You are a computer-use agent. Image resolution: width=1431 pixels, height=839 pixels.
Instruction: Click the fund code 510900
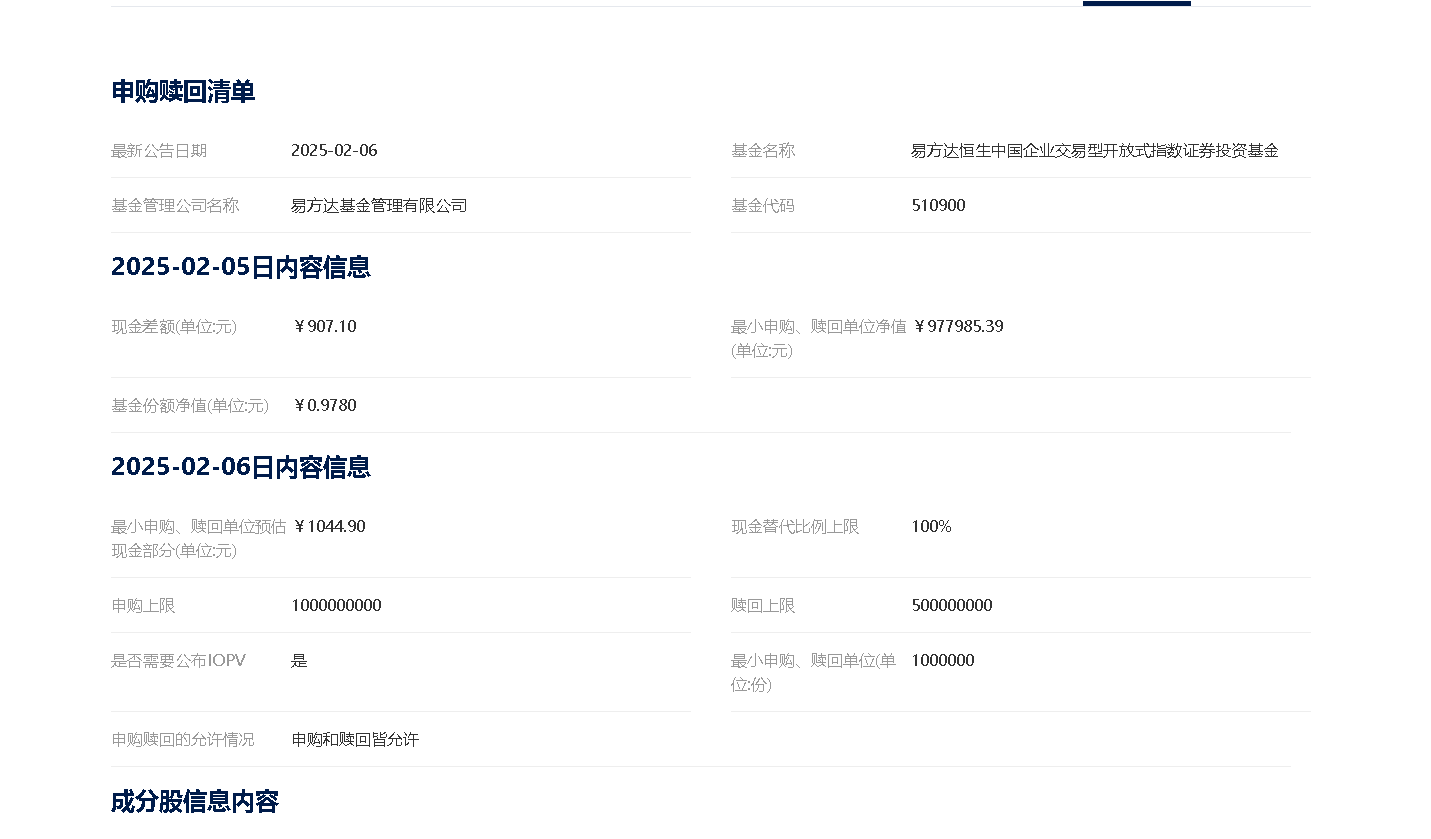[x=939, y=206]
